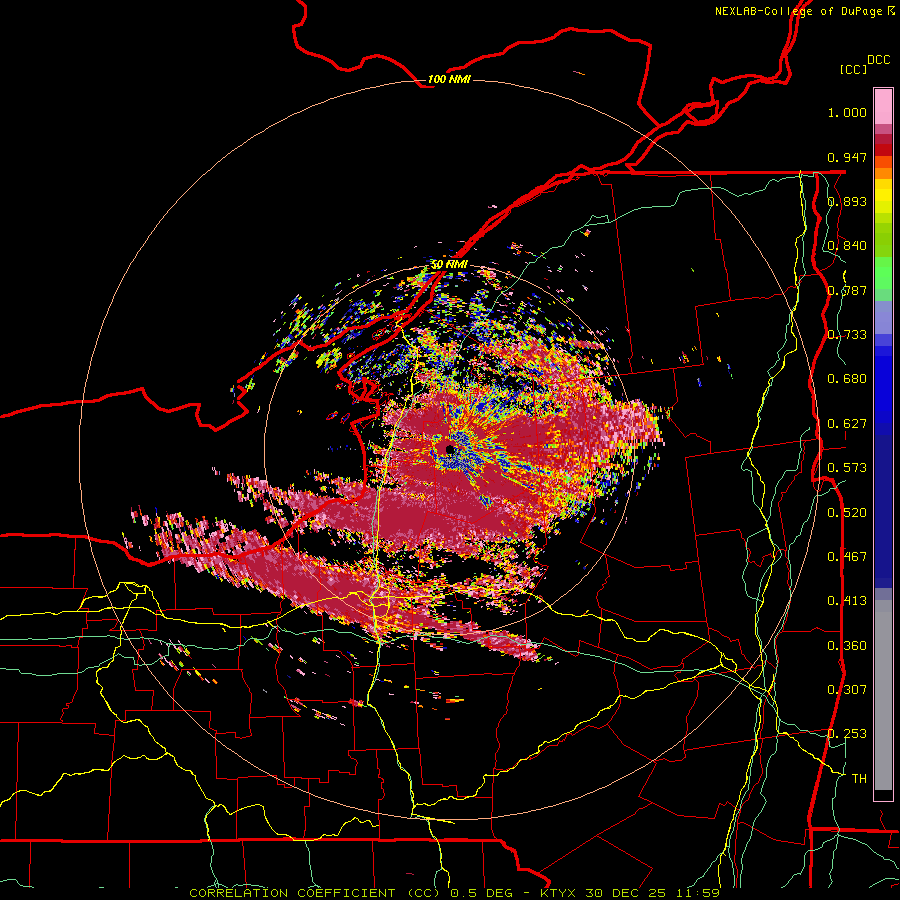This screenshot has height=900, width=900.
Task: Click the 11:59 time stamp
Action: [x=698, y=893]
